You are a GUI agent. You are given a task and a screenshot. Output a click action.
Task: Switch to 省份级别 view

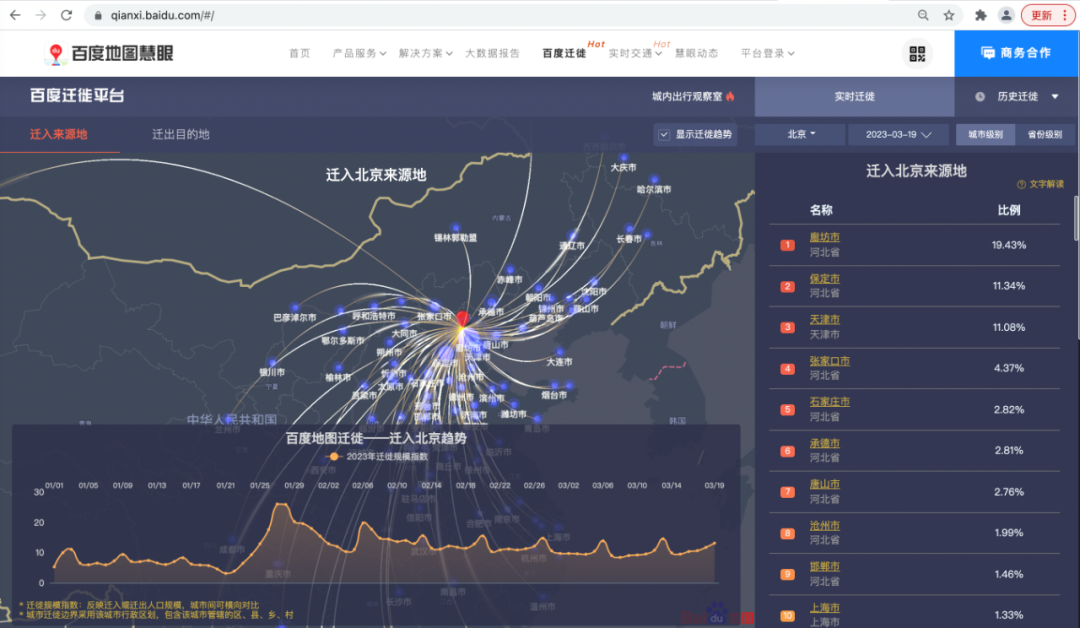click(x=1044, y=134)
